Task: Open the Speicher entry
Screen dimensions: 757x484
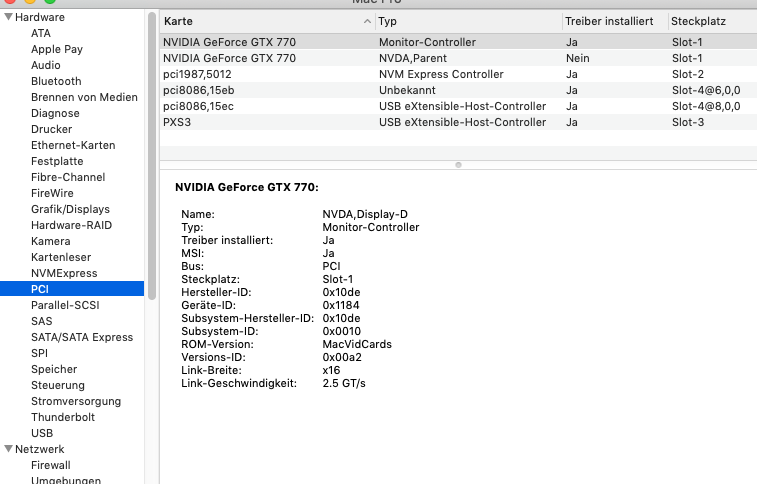Action: [54, 369]
